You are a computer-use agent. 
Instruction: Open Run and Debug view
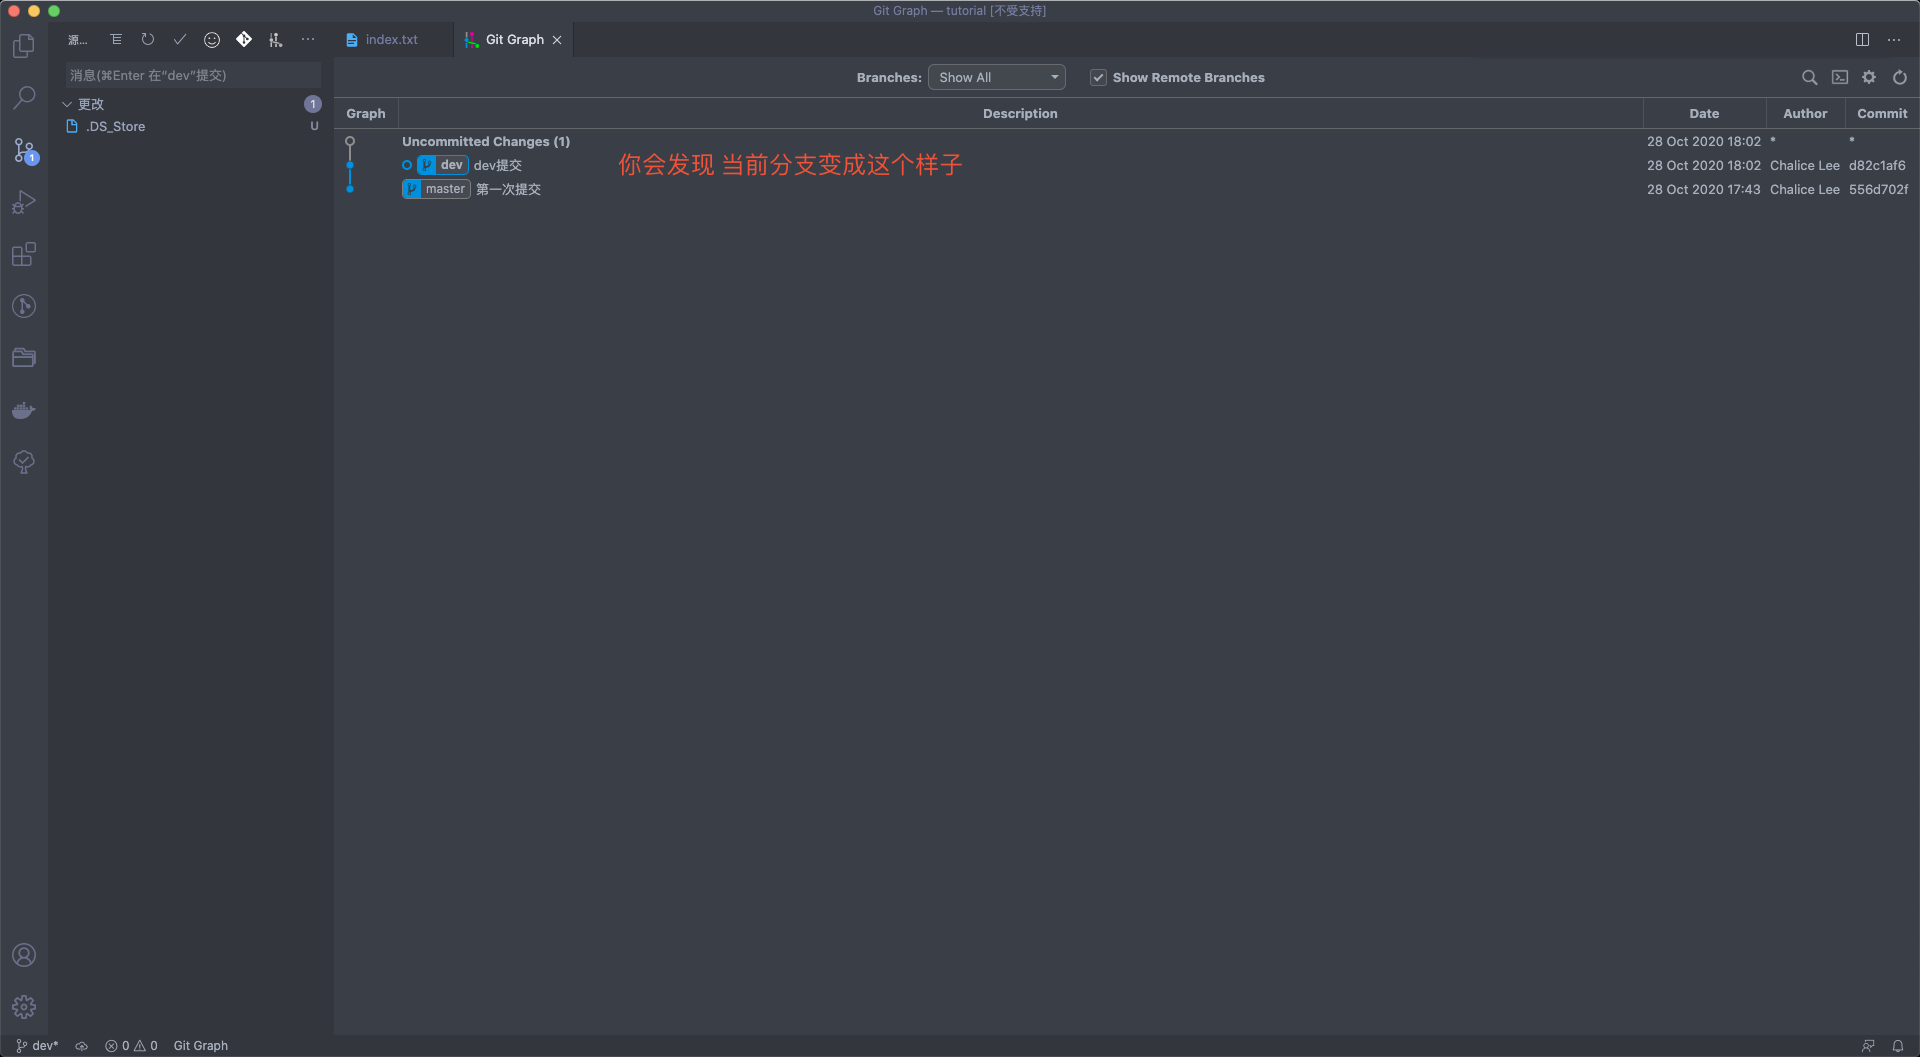(x=24, y=203)
